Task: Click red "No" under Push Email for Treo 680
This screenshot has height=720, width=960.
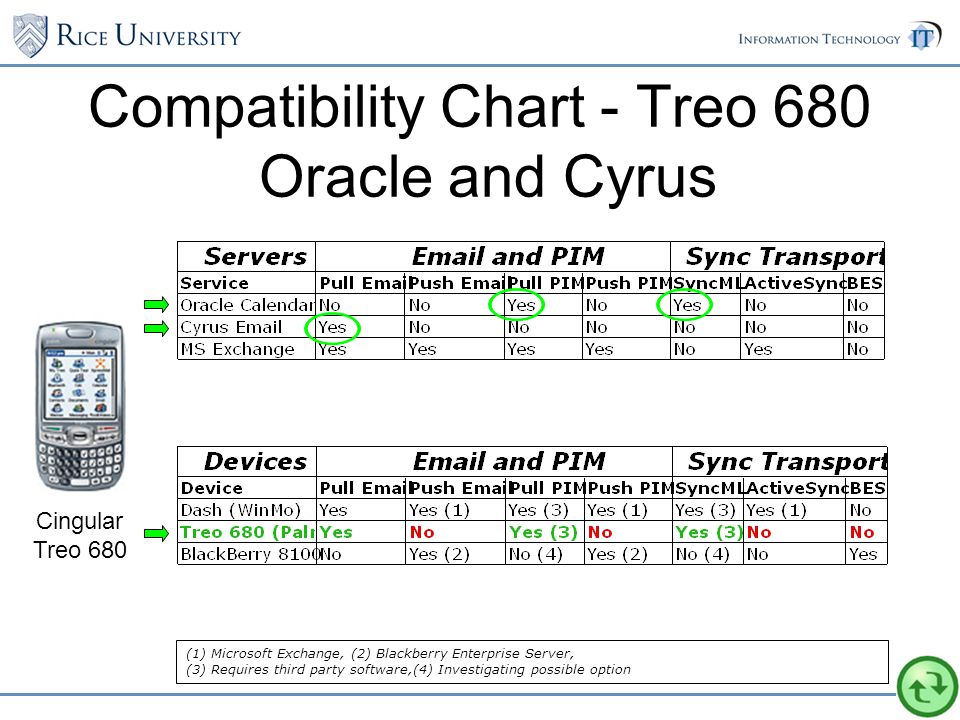Action: [422, 532]
